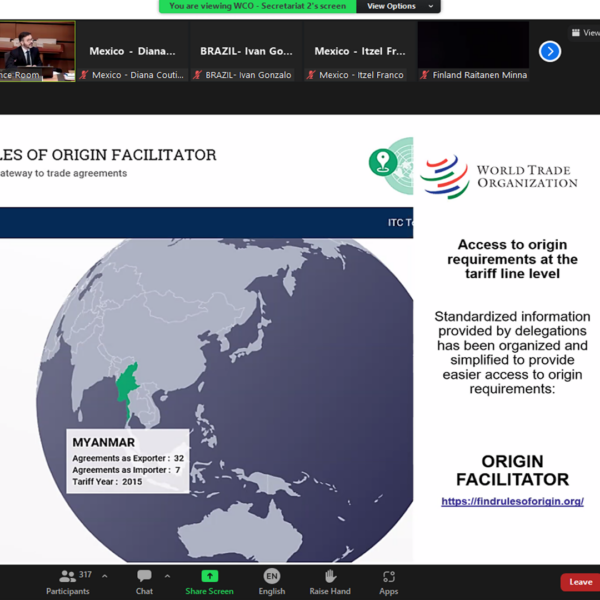This screenshot has width=600, height=600.
Task: Click the Raise Hand button
Action: 330,582
